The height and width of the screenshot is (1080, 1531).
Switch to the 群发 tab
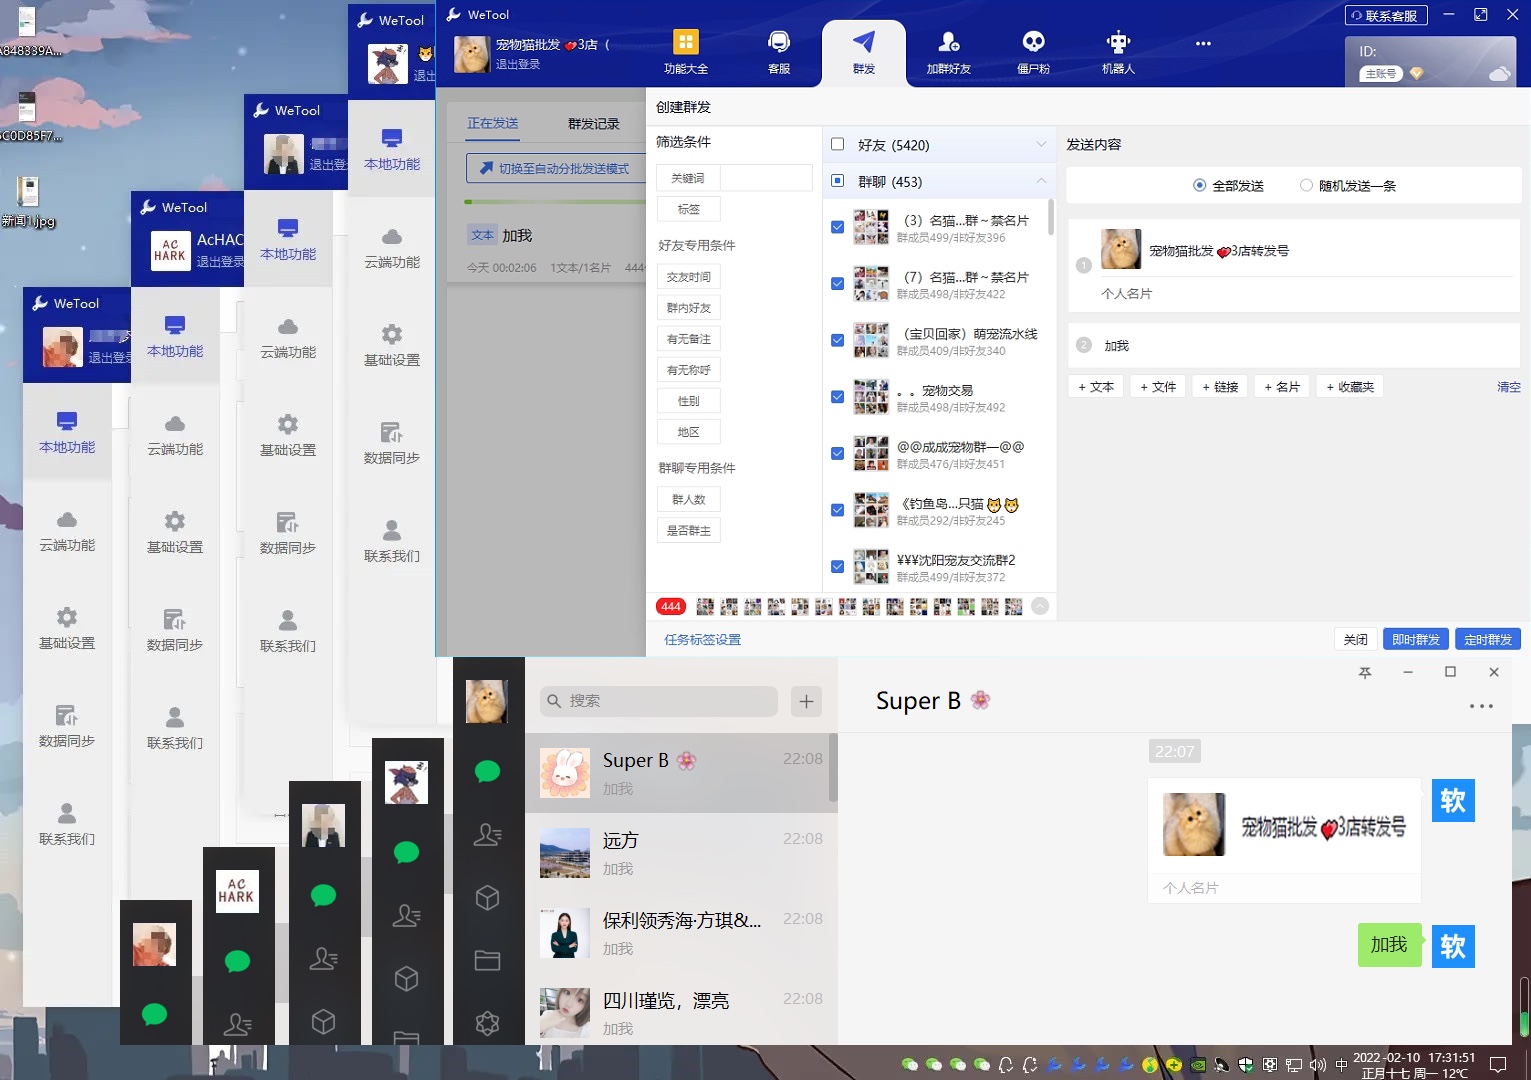click(864, 53)
